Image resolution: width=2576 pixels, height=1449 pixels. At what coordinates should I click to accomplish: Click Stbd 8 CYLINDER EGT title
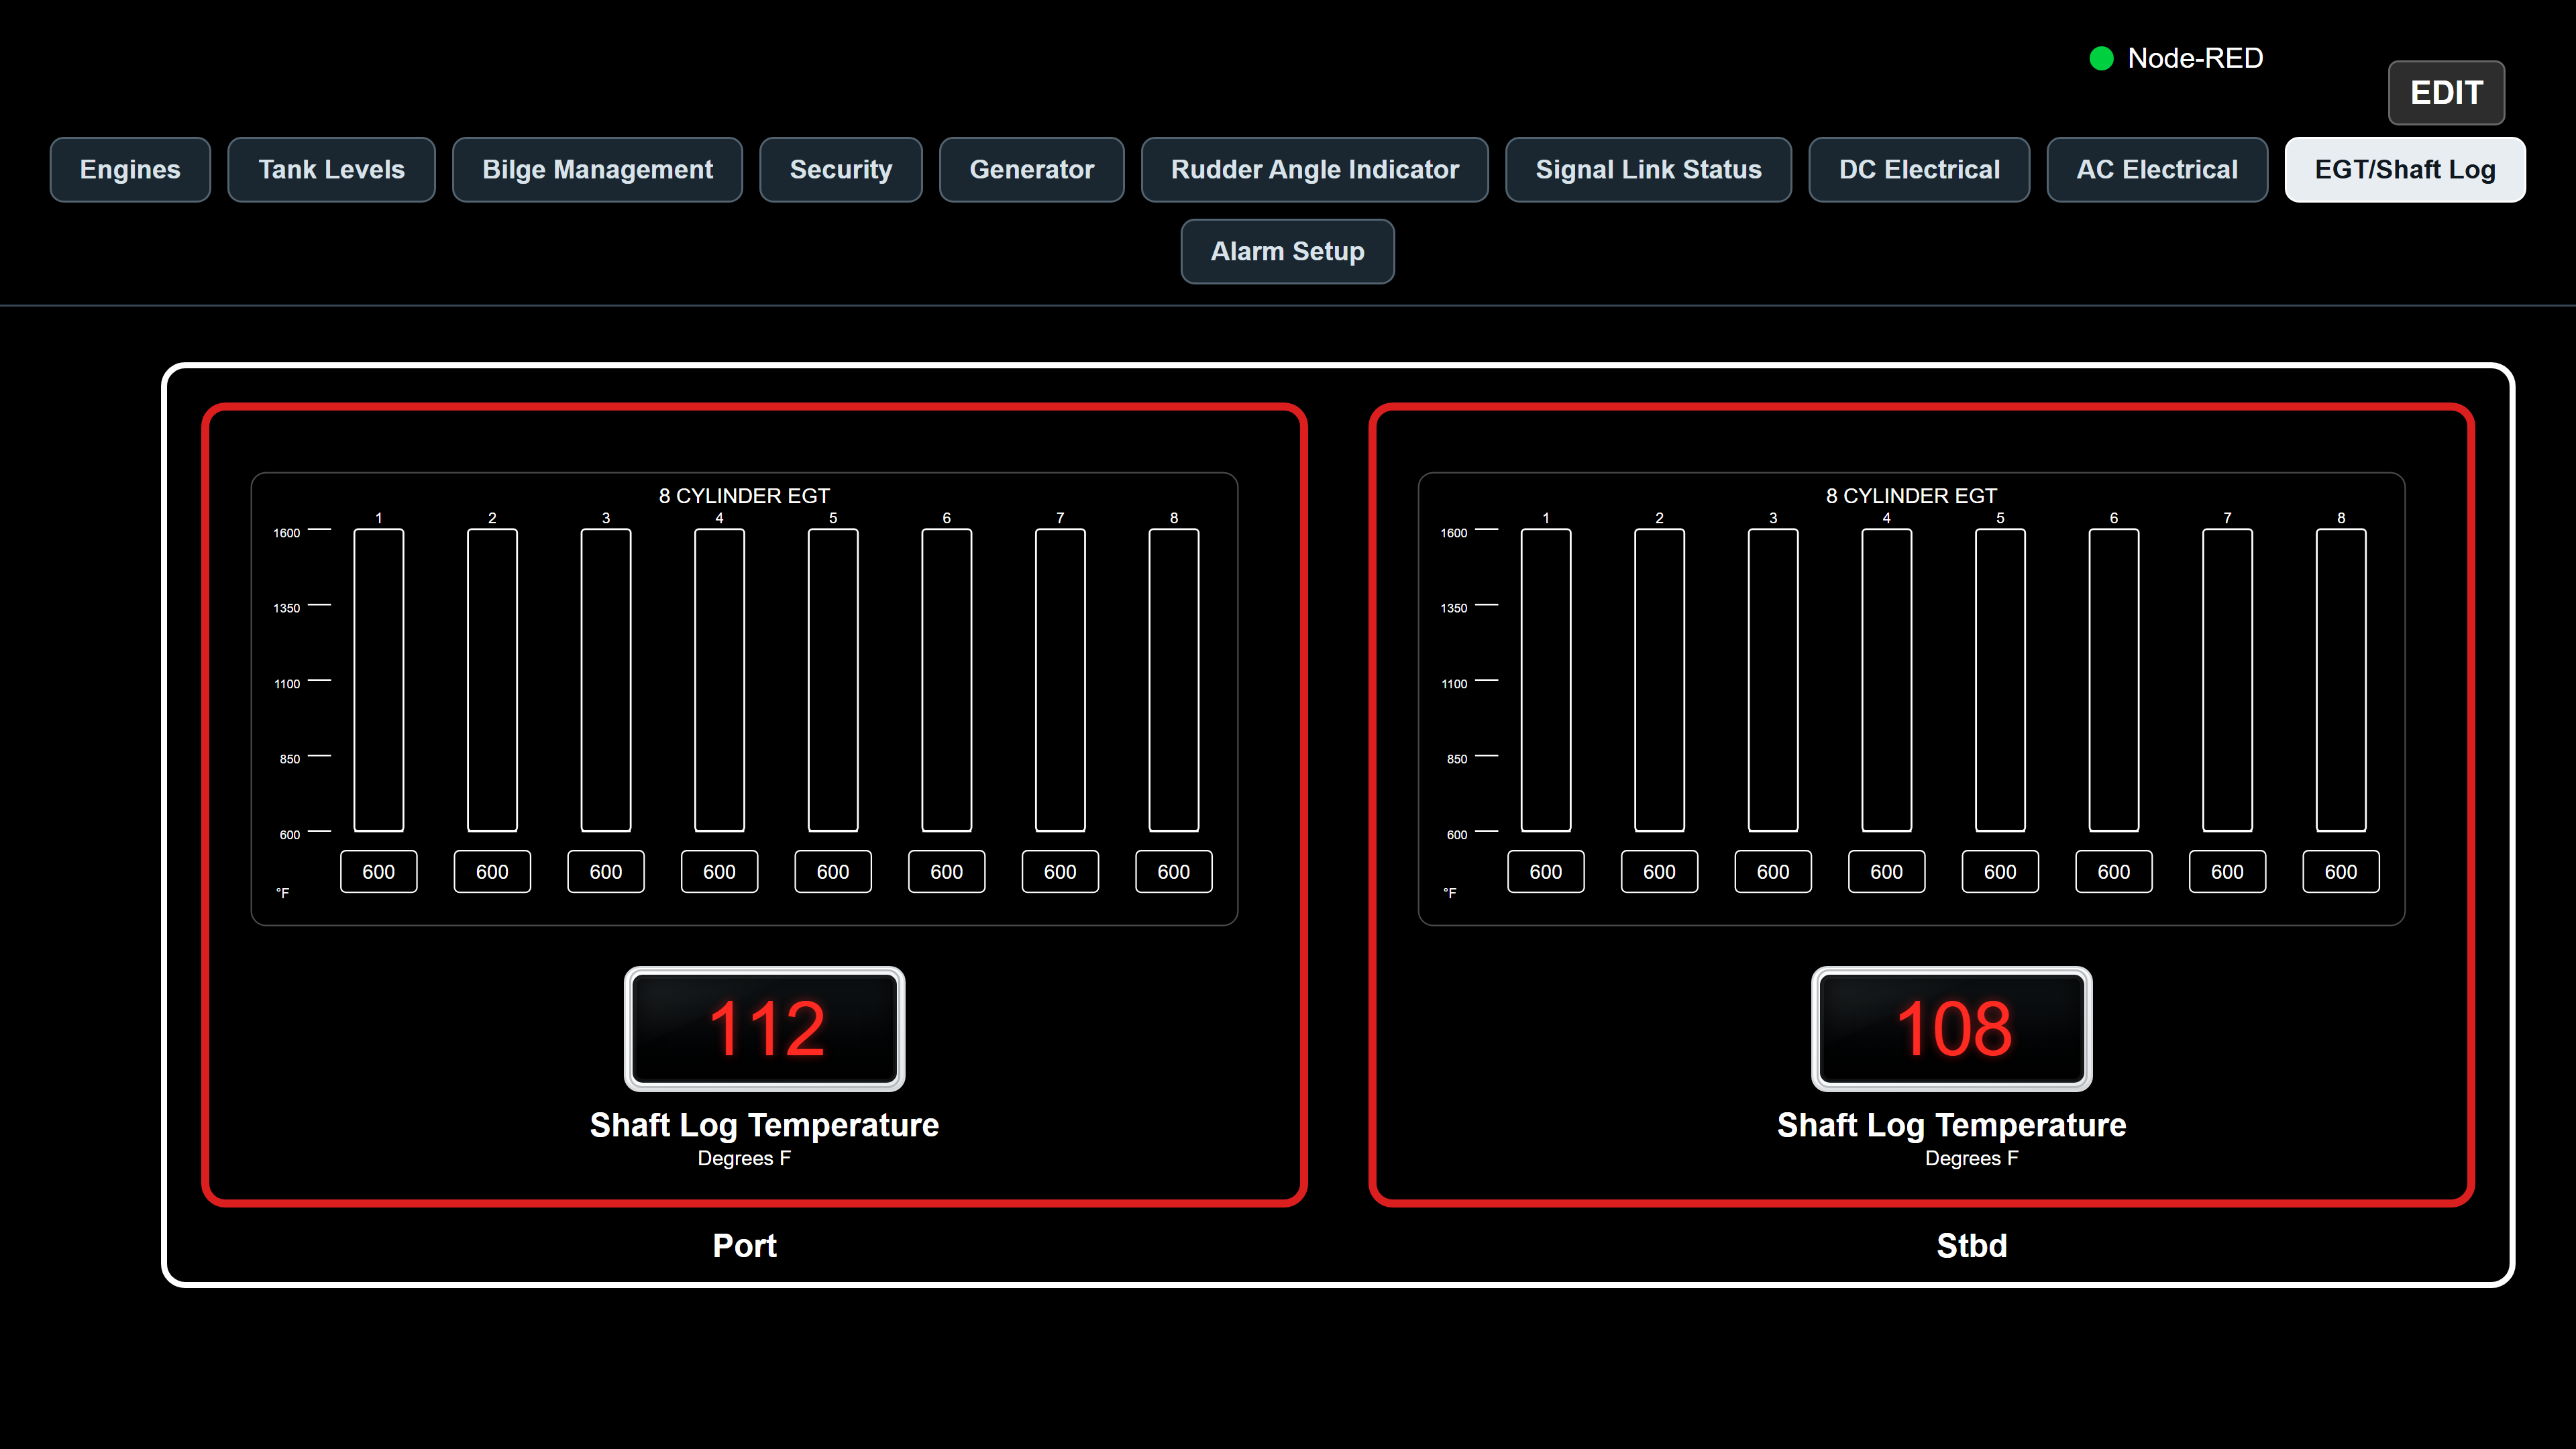point(1911,496)
